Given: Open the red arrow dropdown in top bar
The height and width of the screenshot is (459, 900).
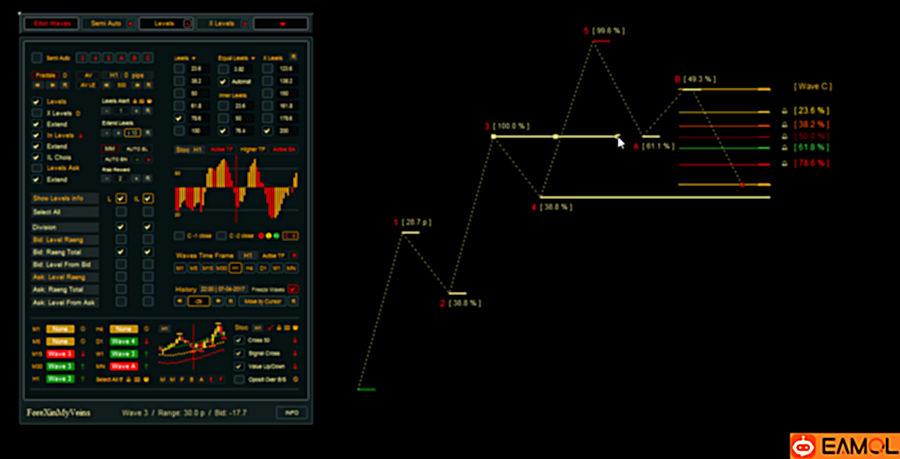Looking at the screenshot, I should [x=280, y=24].
